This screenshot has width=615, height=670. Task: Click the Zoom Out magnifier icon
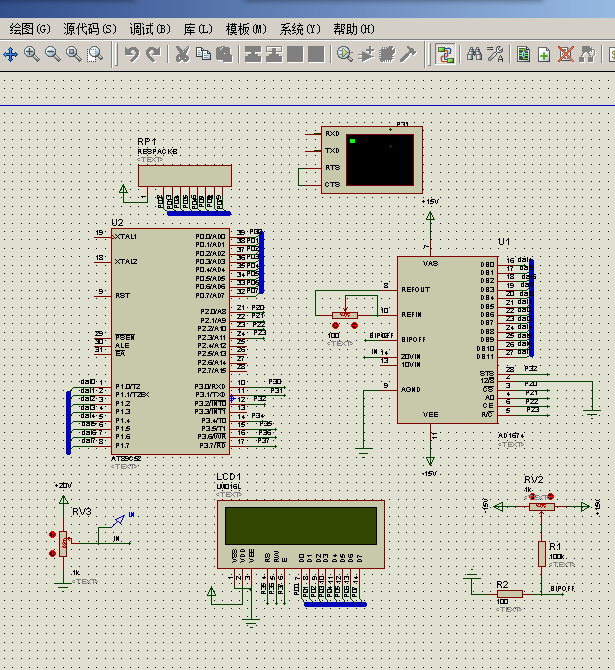[x=53, y=54]
